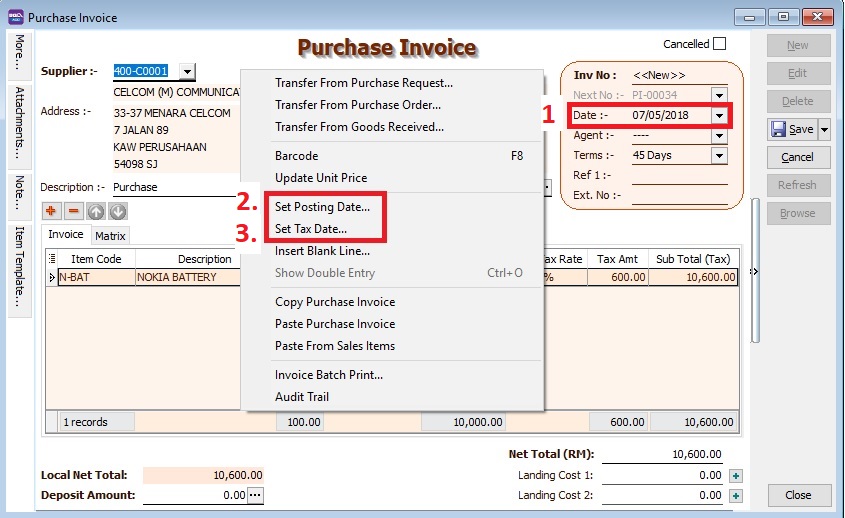Switch to the Matrix tab

pos(110,236)
